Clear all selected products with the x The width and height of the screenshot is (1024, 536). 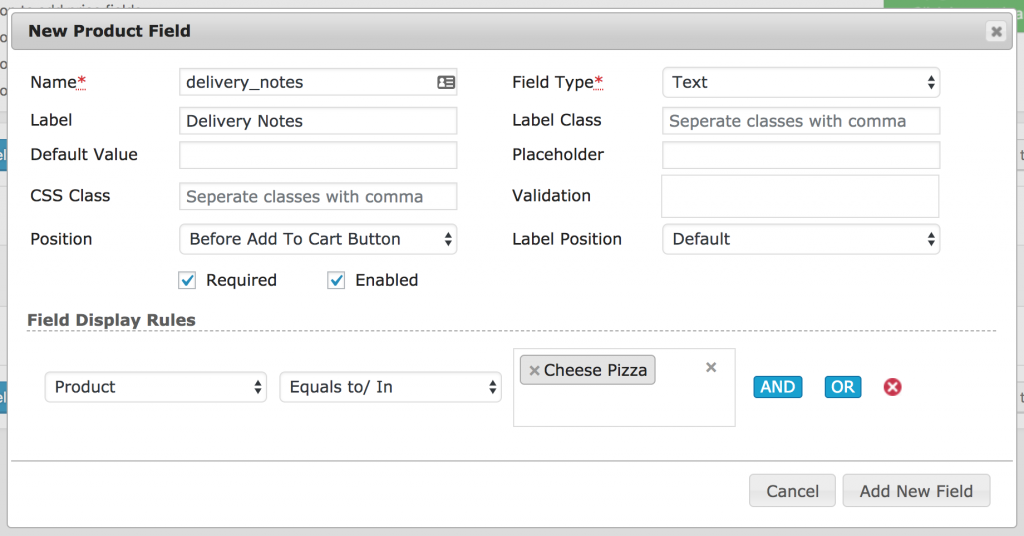pos(711,368)
